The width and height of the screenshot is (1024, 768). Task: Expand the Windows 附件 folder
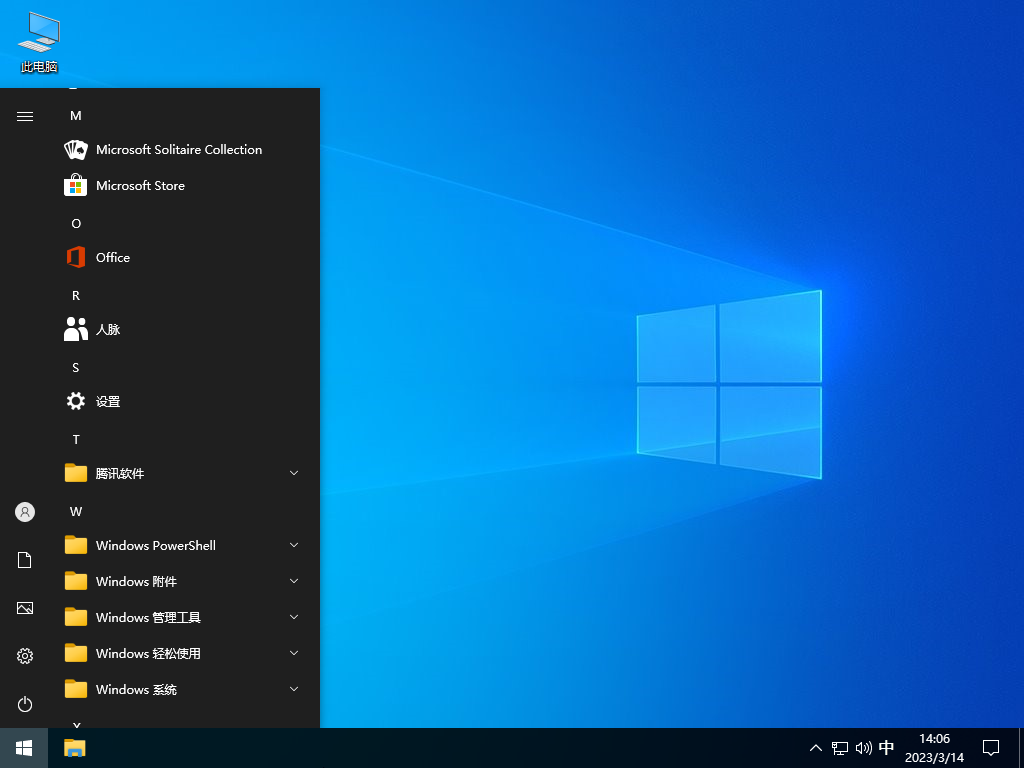point(180,582)
